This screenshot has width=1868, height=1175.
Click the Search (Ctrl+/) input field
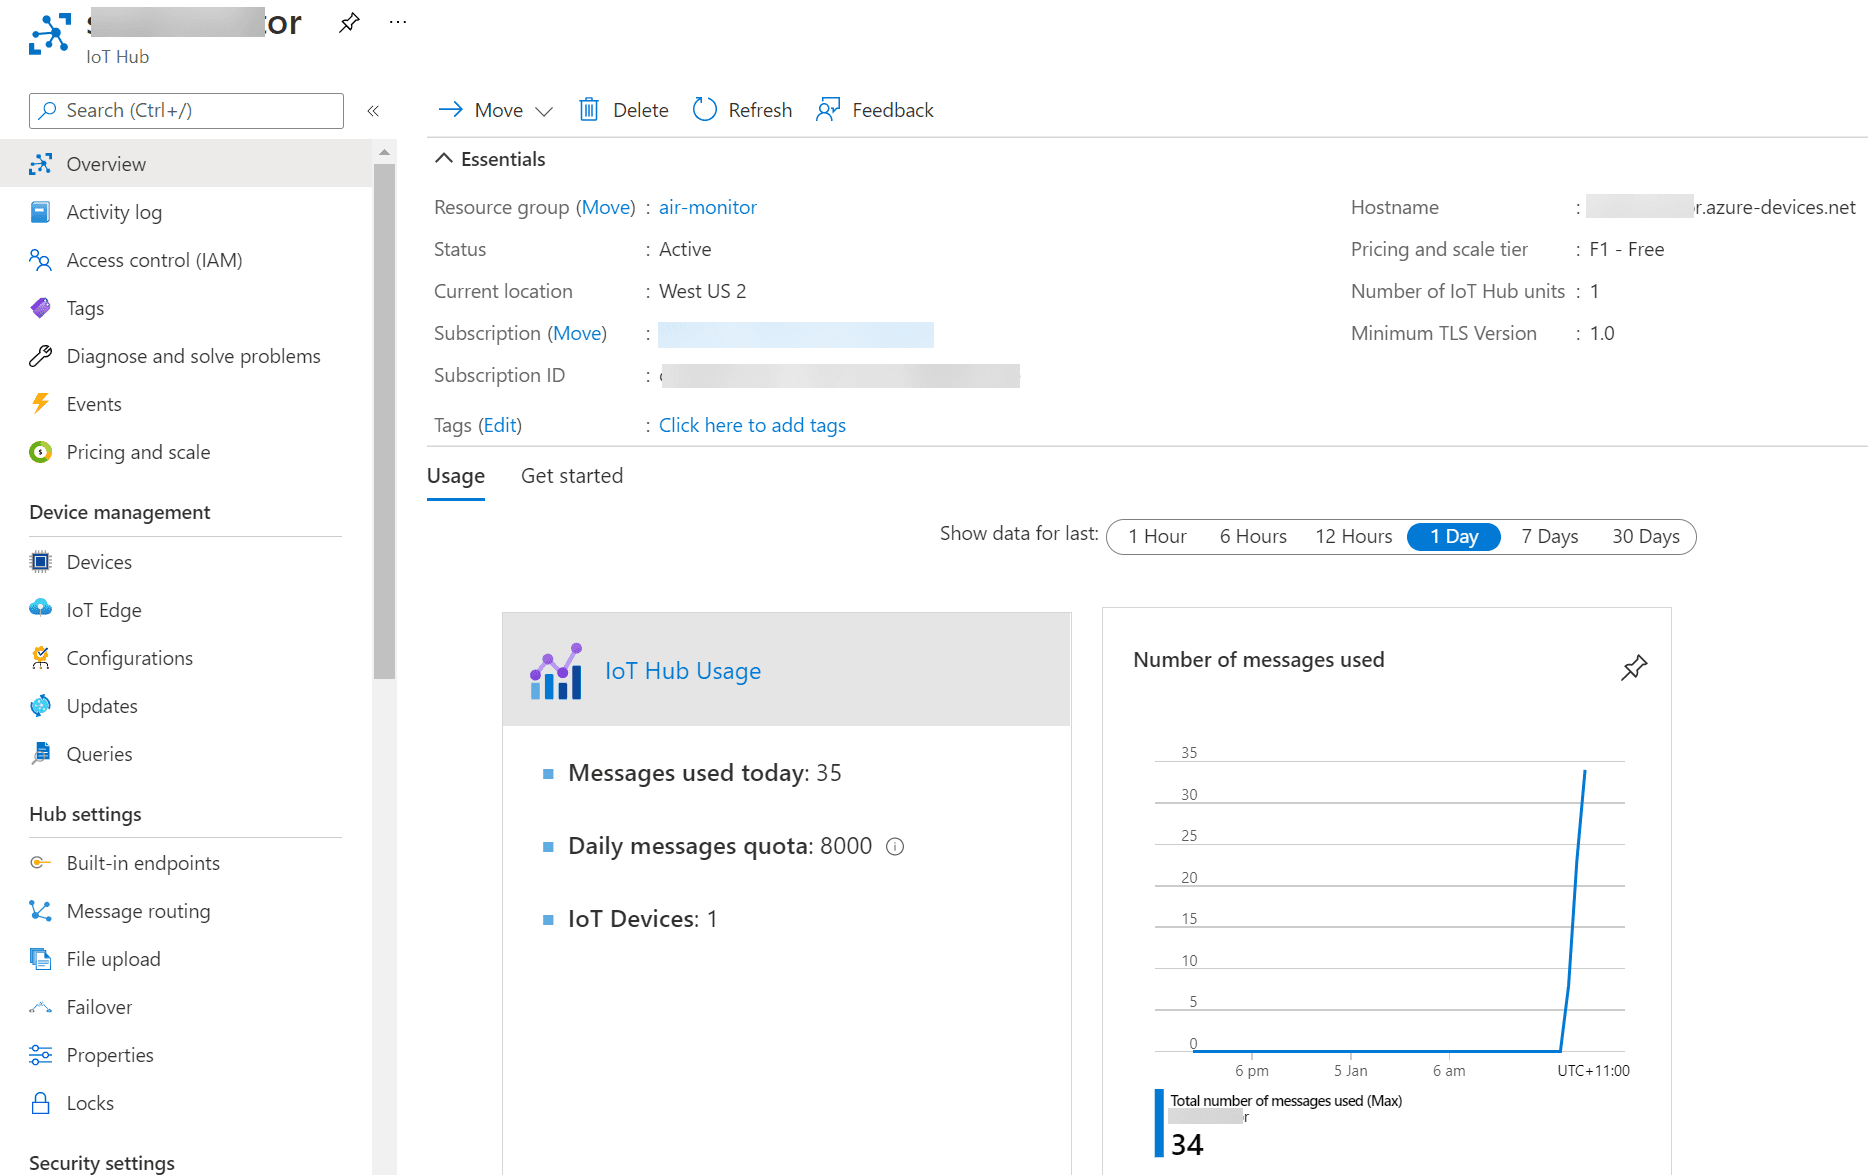pyautogui.click(x=186, y=111)
